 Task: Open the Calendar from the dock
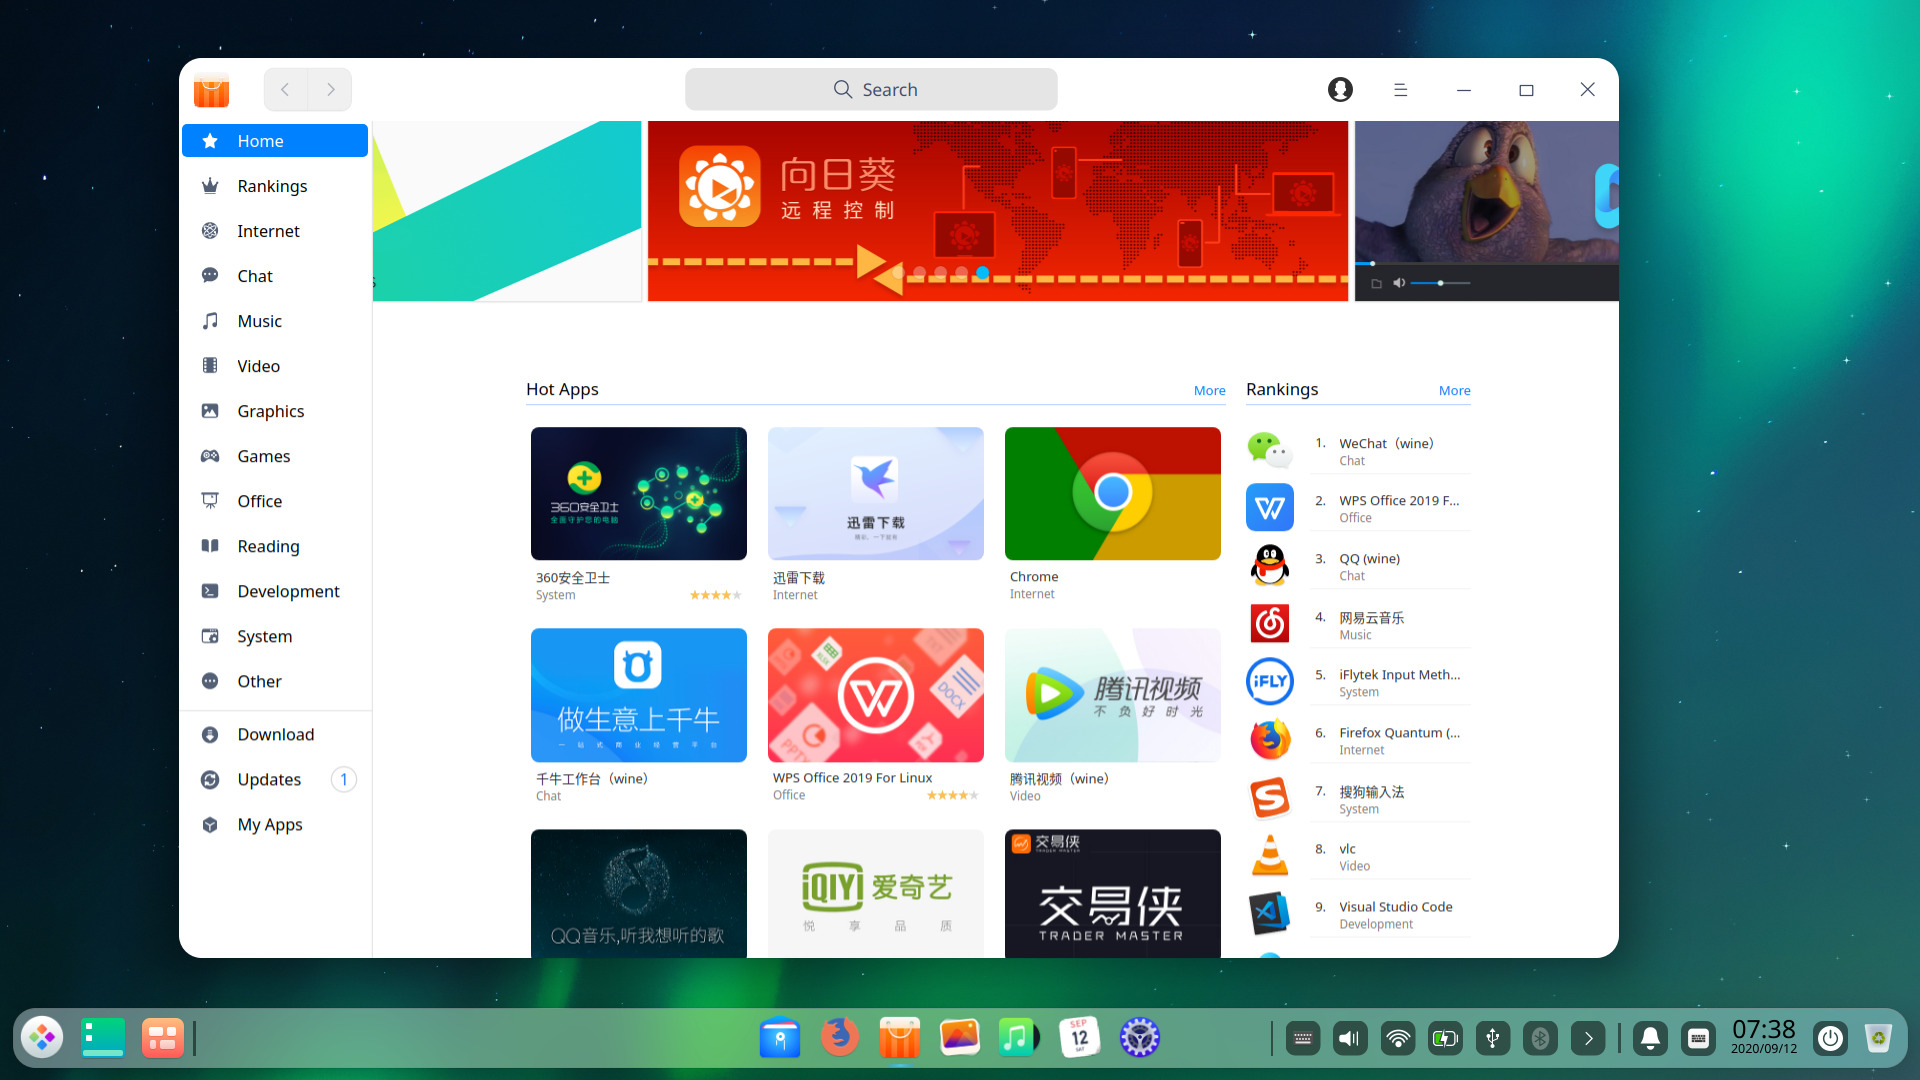[1079, 1037]
